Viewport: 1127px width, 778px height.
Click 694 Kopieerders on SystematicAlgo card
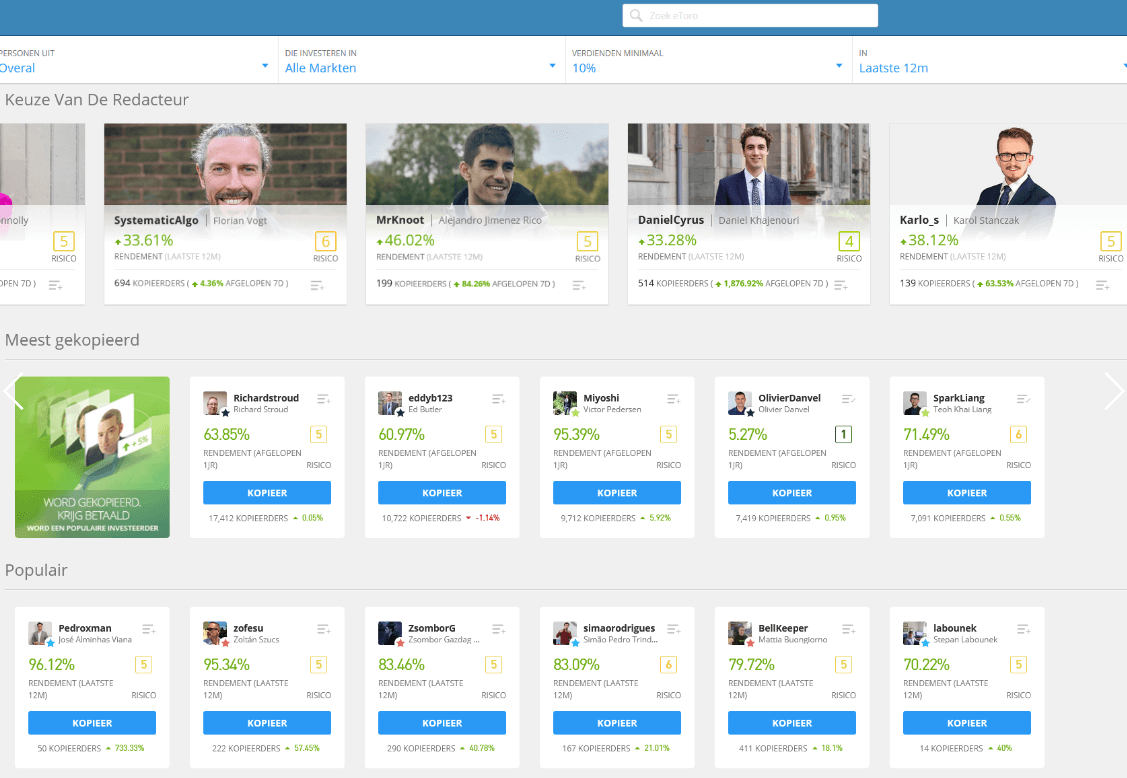click(150, 283)
